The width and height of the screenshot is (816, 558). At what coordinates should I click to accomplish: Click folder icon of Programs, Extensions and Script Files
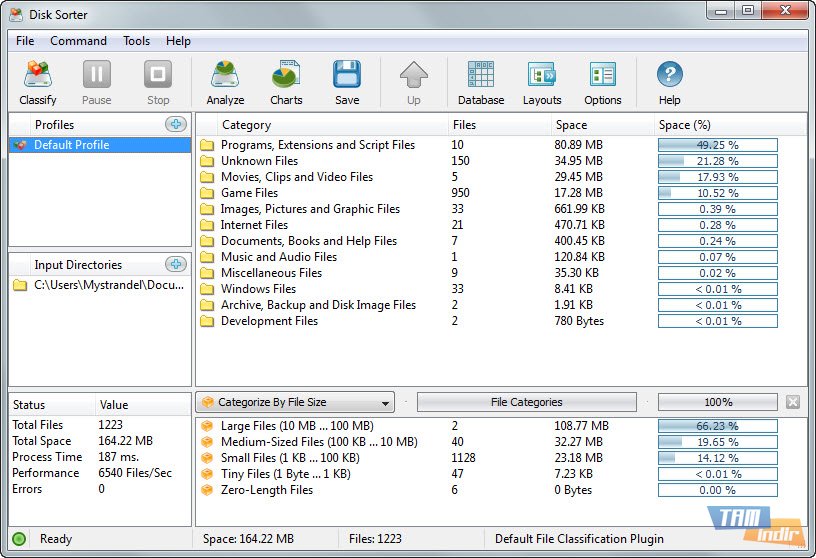pos(207,145)
